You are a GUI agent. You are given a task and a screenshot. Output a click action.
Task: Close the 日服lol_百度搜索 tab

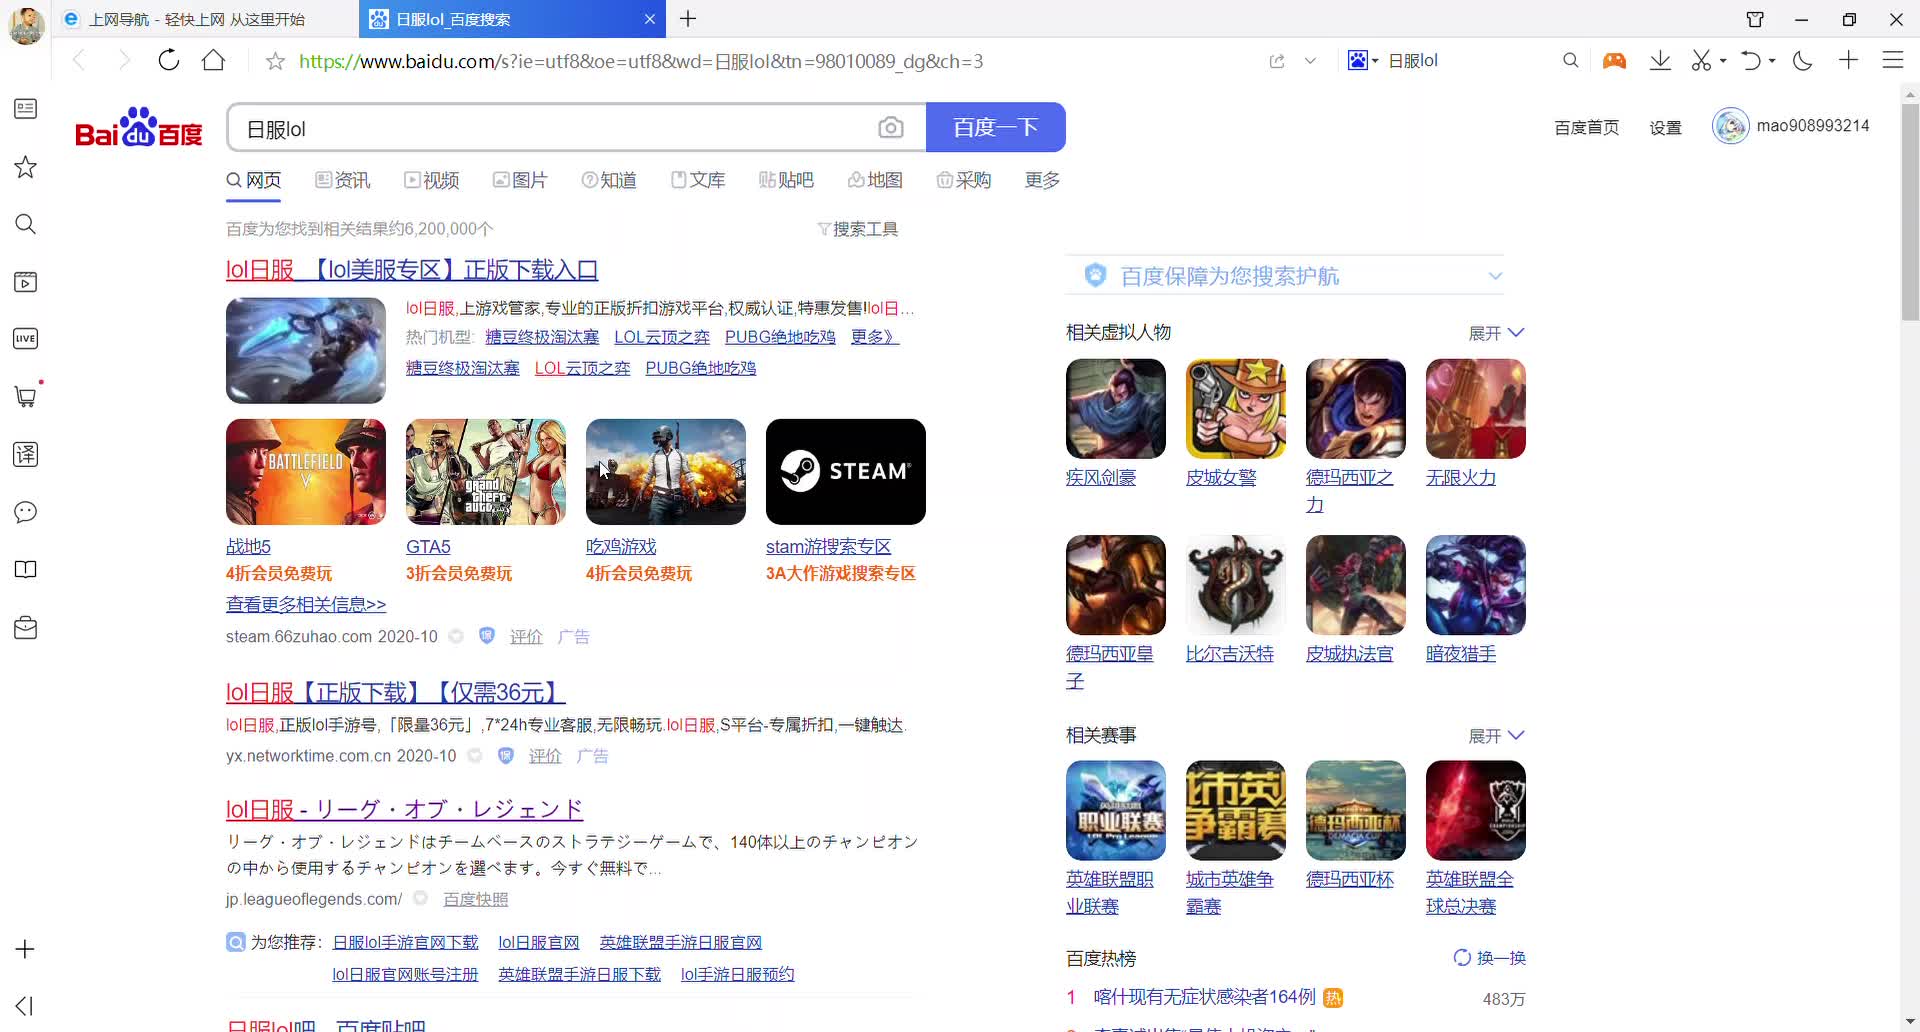[x=649, y=19]
